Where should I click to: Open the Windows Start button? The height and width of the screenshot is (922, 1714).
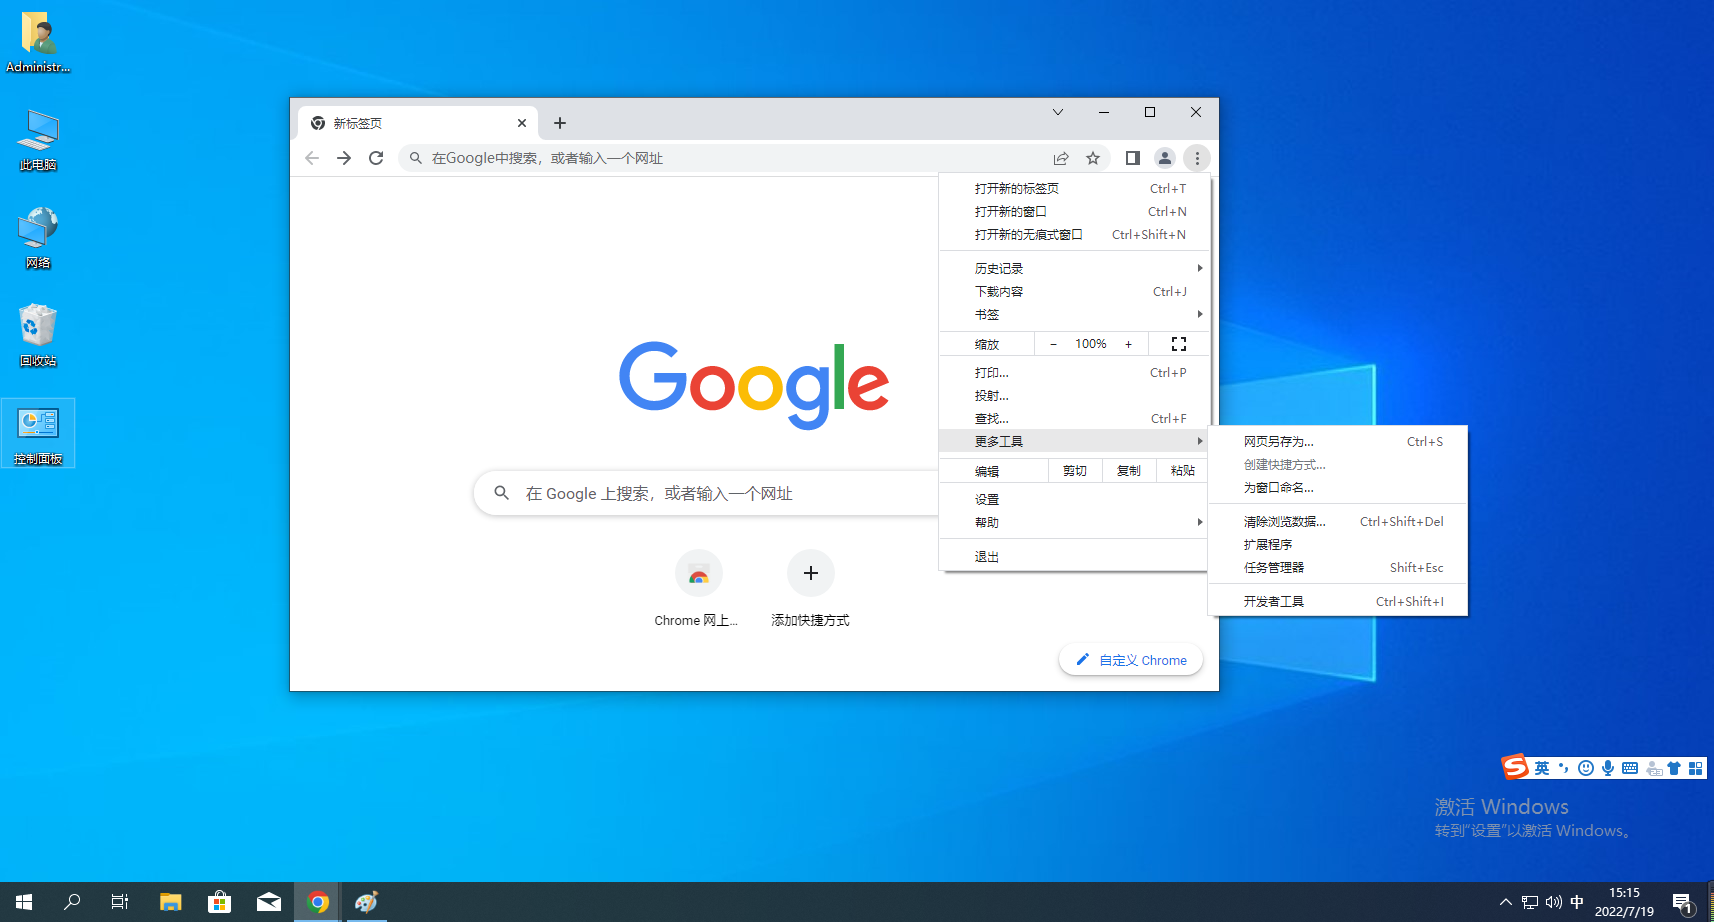tap(24, 902)
